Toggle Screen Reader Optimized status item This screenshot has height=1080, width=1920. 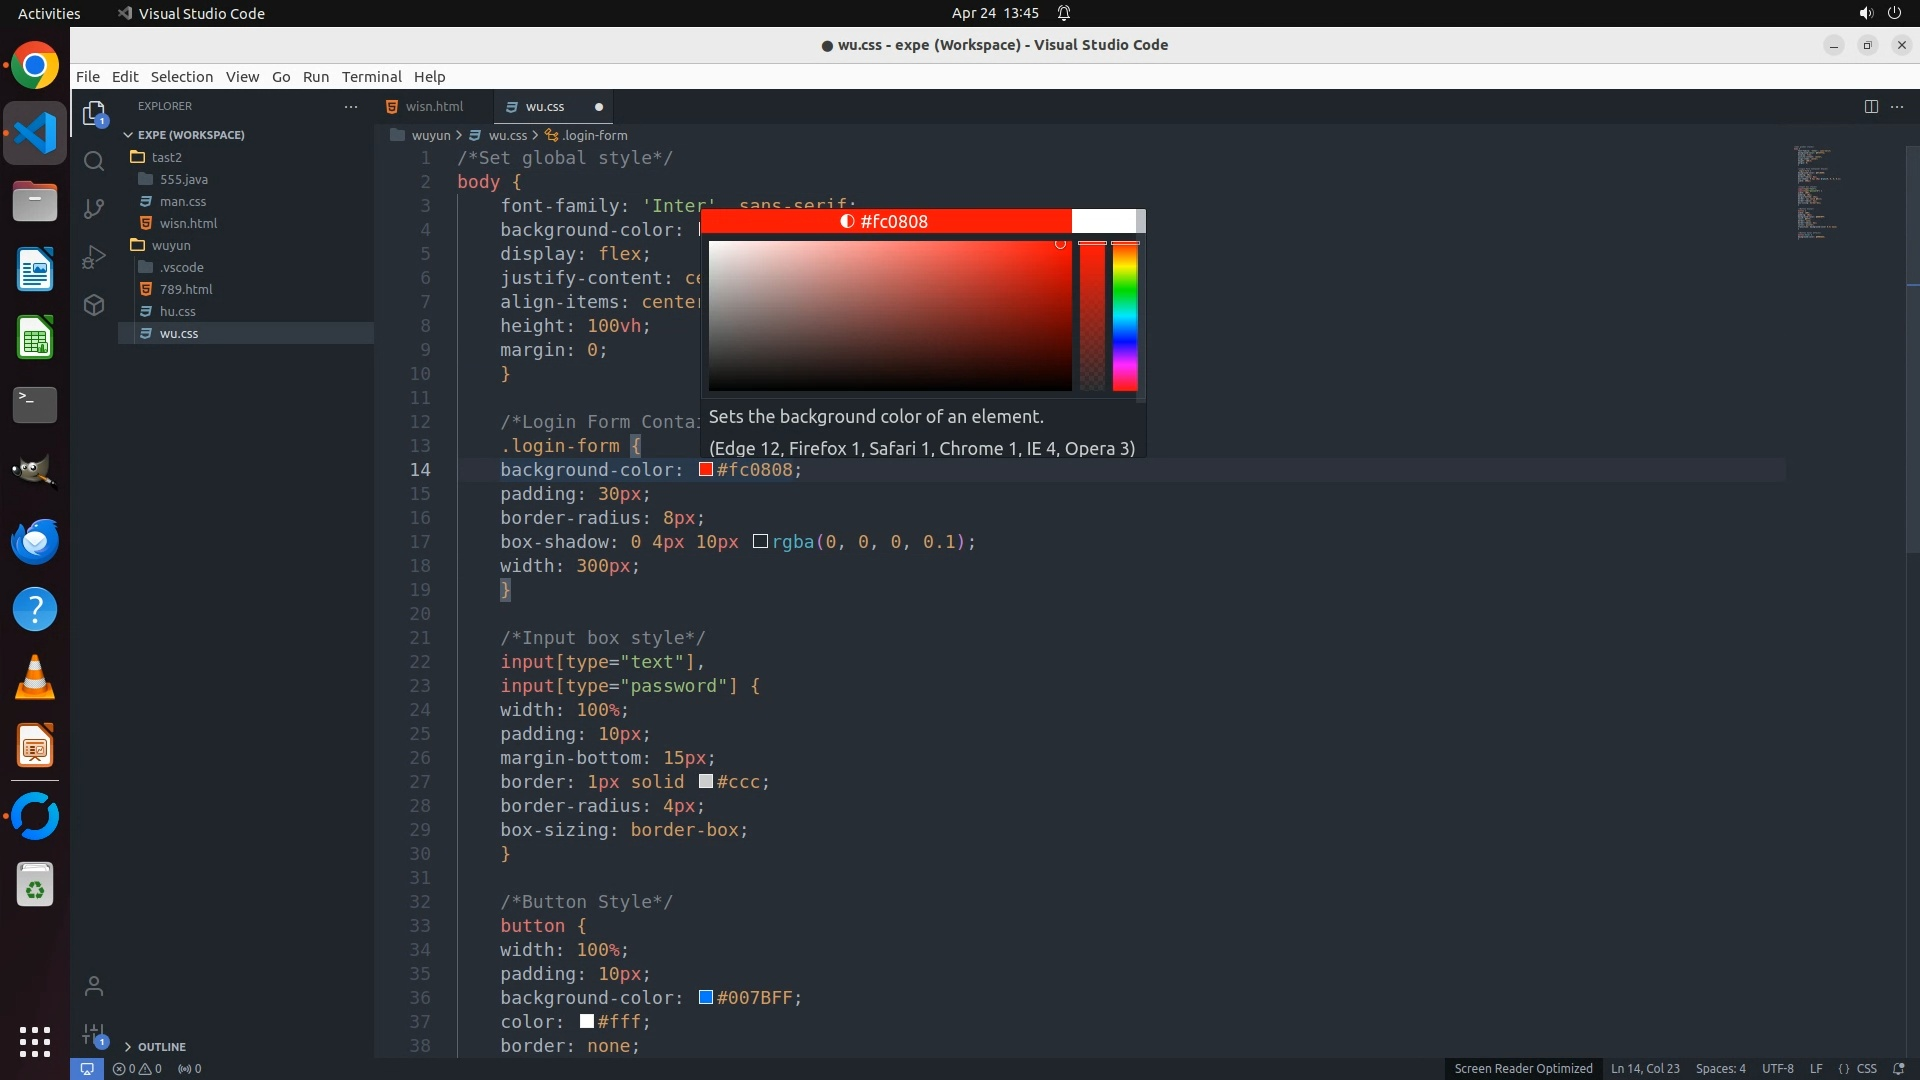point(1522,1068)
